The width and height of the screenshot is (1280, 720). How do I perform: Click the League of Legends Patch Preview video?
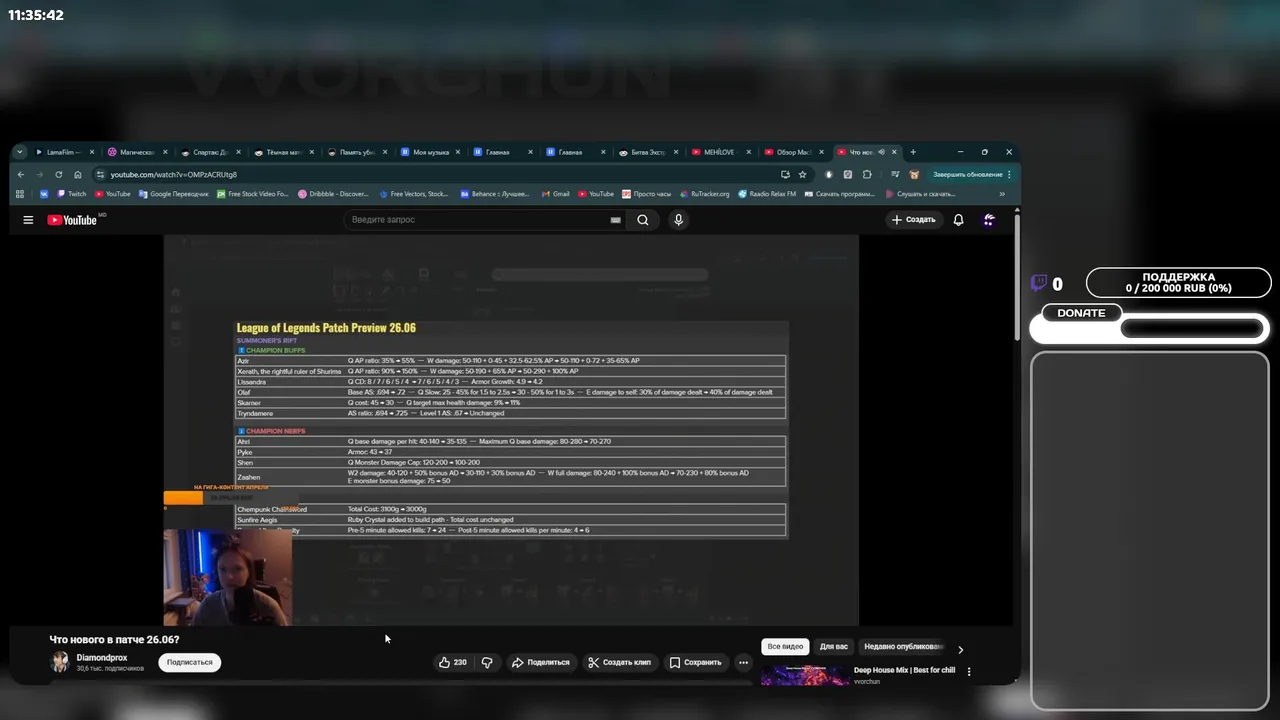click(511, 430)
